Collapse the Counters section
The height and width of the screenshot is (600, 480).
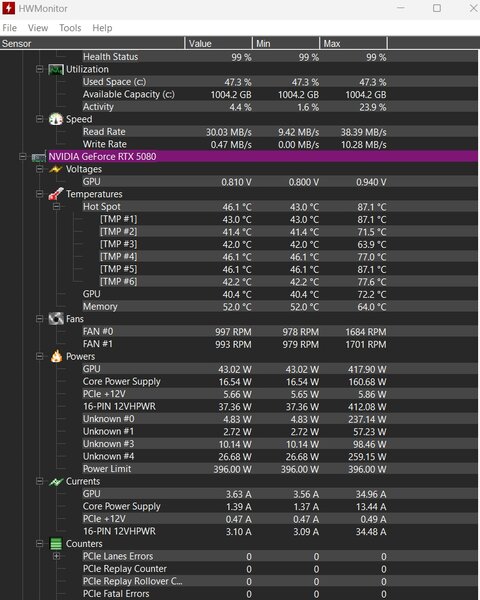[39, 544]
